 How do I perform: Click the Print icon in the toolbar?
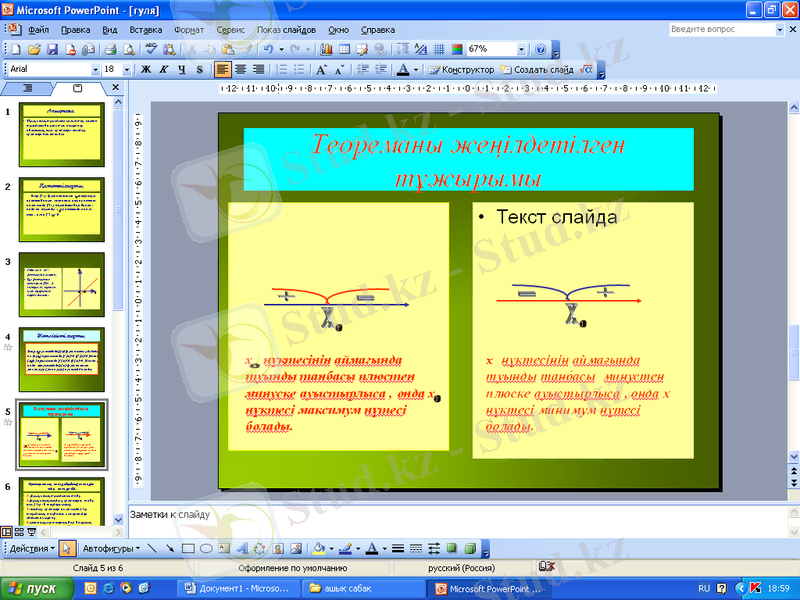click(x=112, y=49)
